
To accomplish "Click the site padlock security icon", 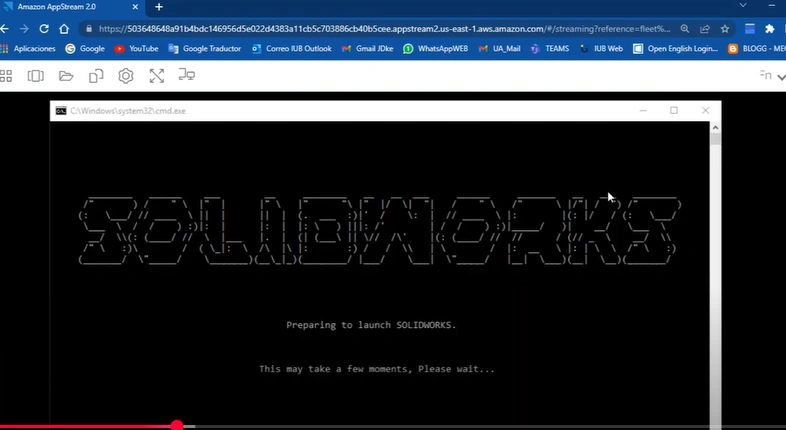I will [89, 29].
